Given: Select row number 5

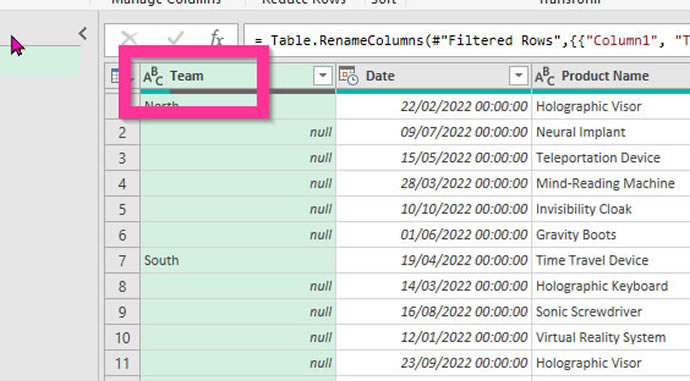Looking at the screenshot, I should point(122,209).
